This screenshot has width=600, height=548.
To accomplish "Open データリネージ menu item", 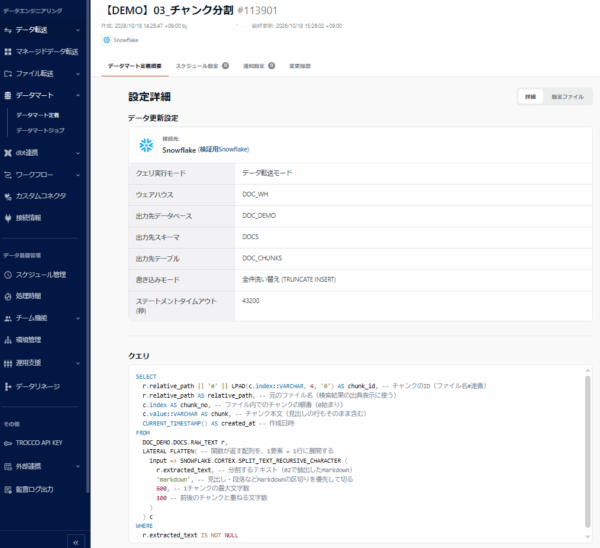I will point(38,387).
